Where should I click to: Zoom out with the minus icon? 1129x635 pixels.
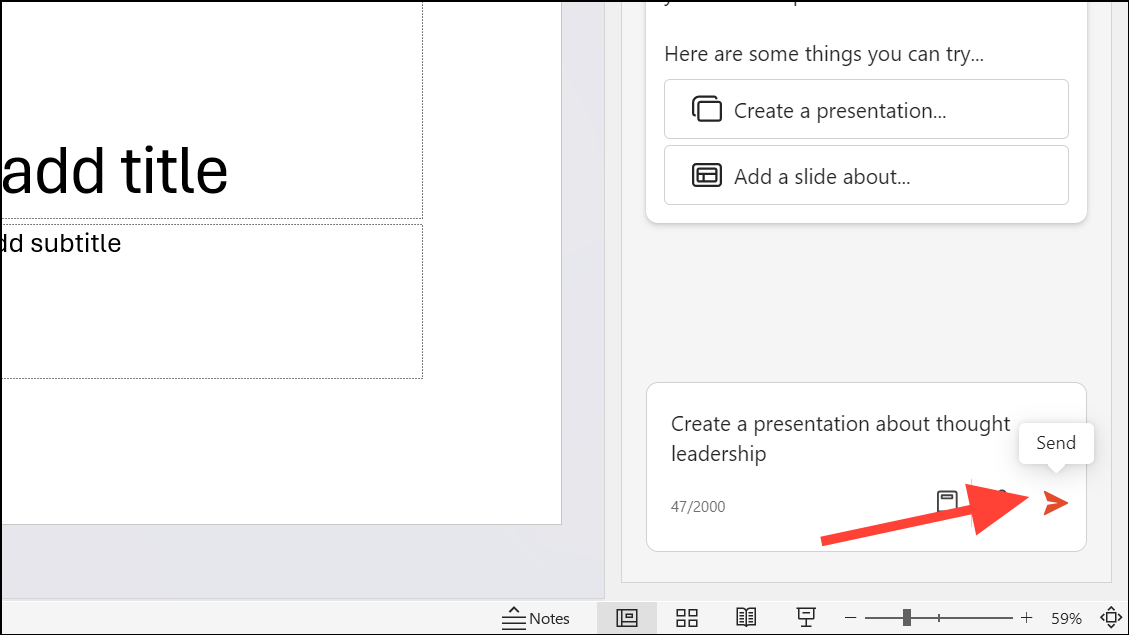tap(851, 617)
